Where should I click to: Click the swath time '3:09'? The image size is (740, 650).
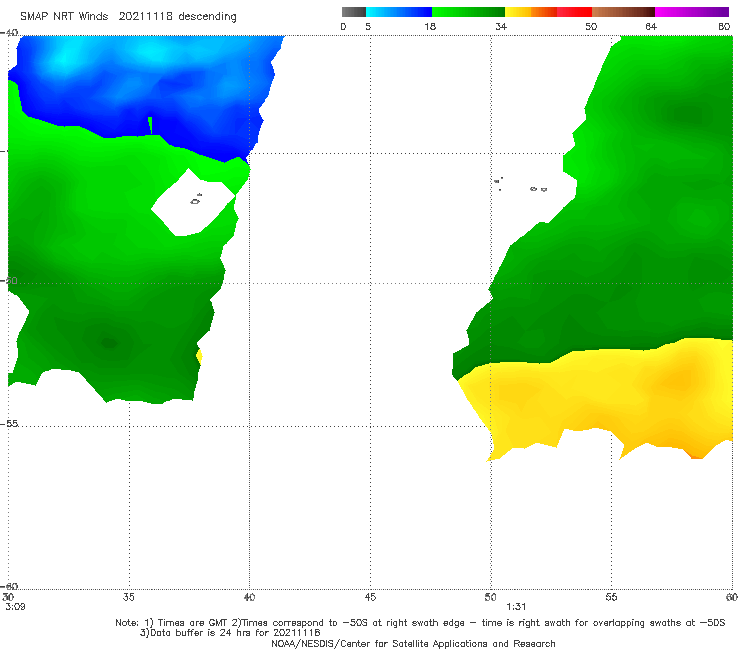(x=15, y=607)
